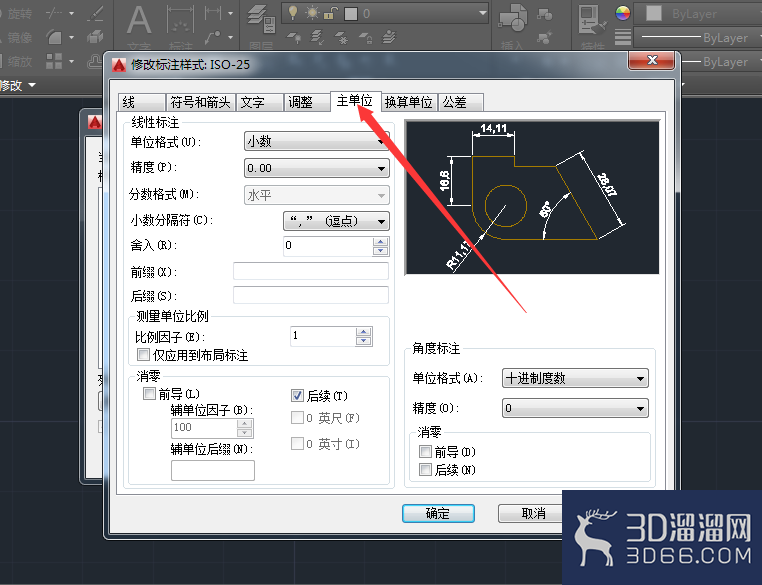Decrease the 比例因子(E) spinner value
Viewport: 762px width, 585px height.
(364, 341)
